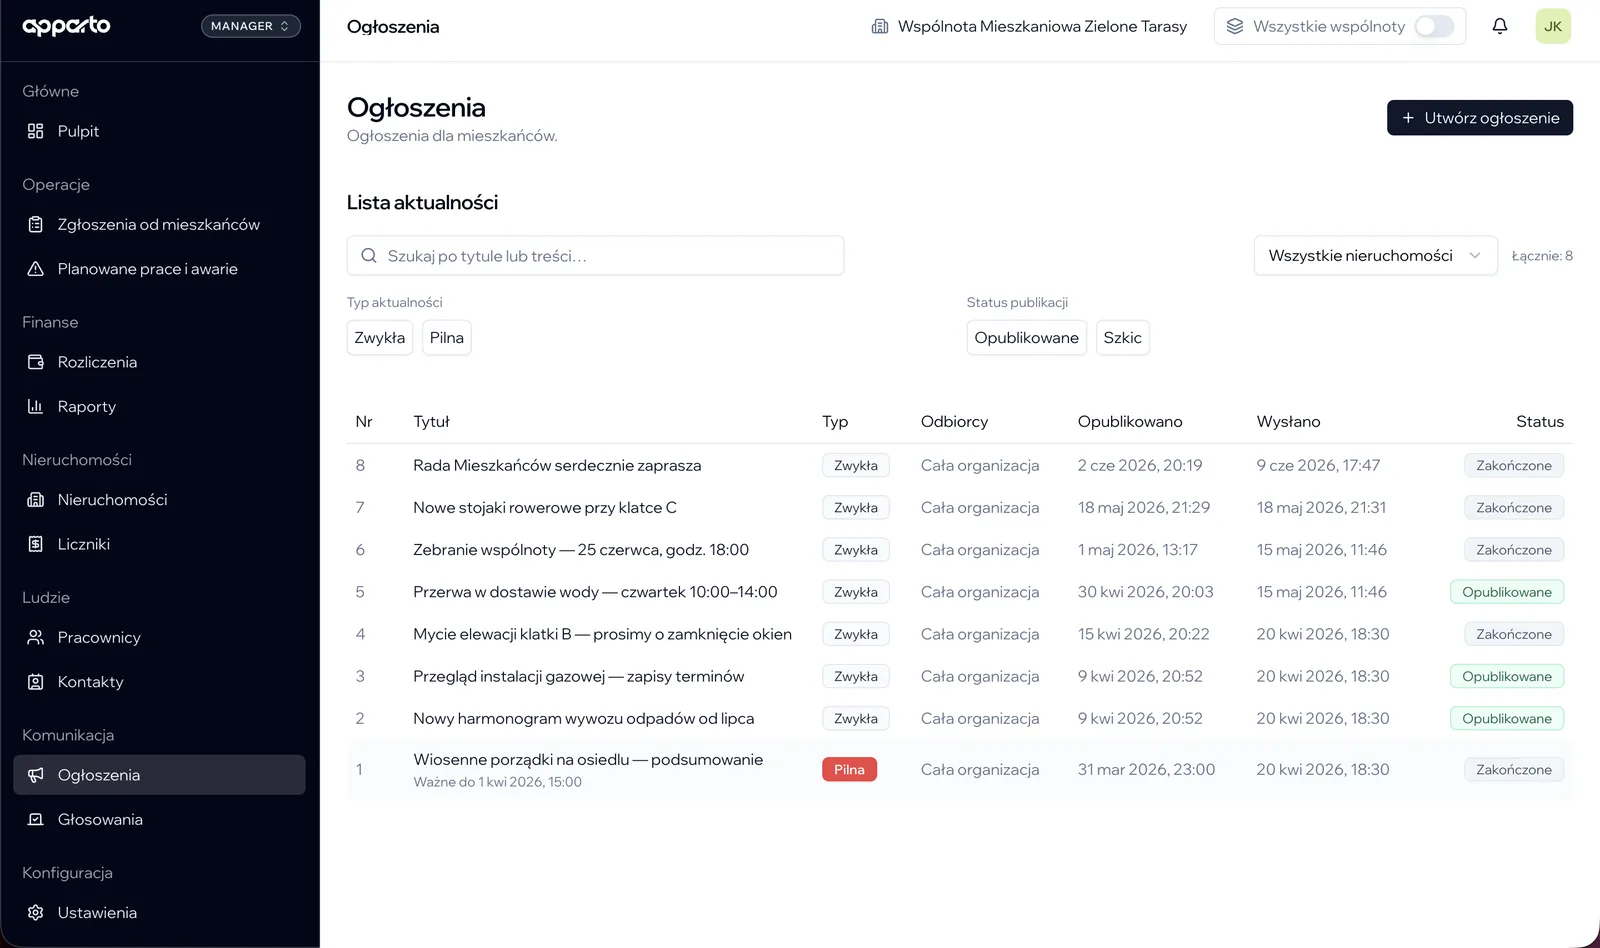Go to Zgłoszenia od mieszkańców
Viewport: 1600px width, 948px height.
(160, 225)
